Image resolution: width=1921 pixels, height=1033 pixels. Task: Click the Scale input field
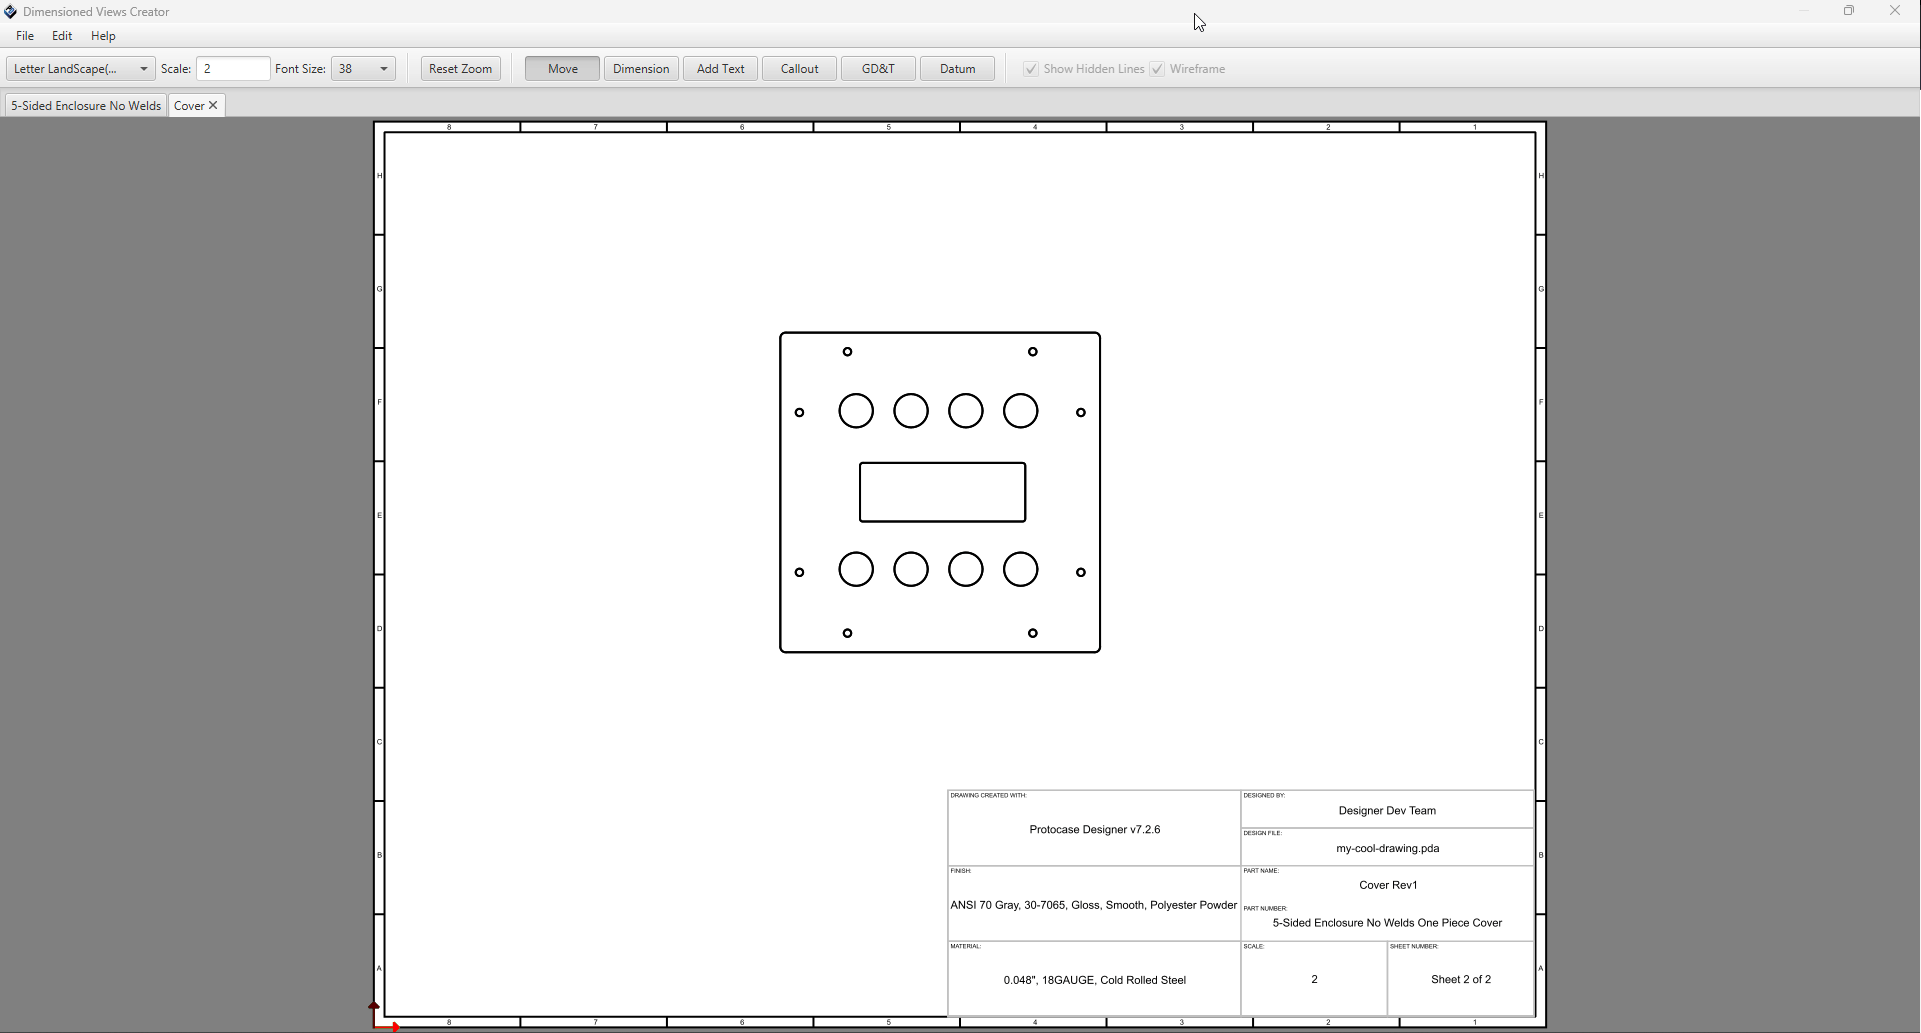click(233, 69)
